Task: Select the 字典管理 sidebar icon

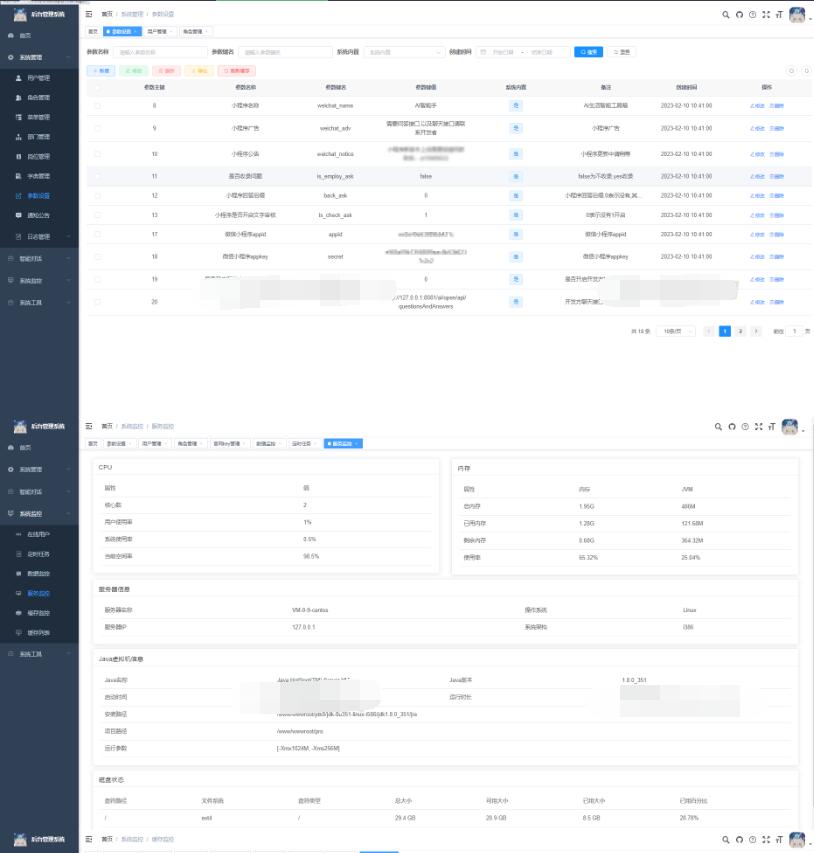Action: [18, 176]
